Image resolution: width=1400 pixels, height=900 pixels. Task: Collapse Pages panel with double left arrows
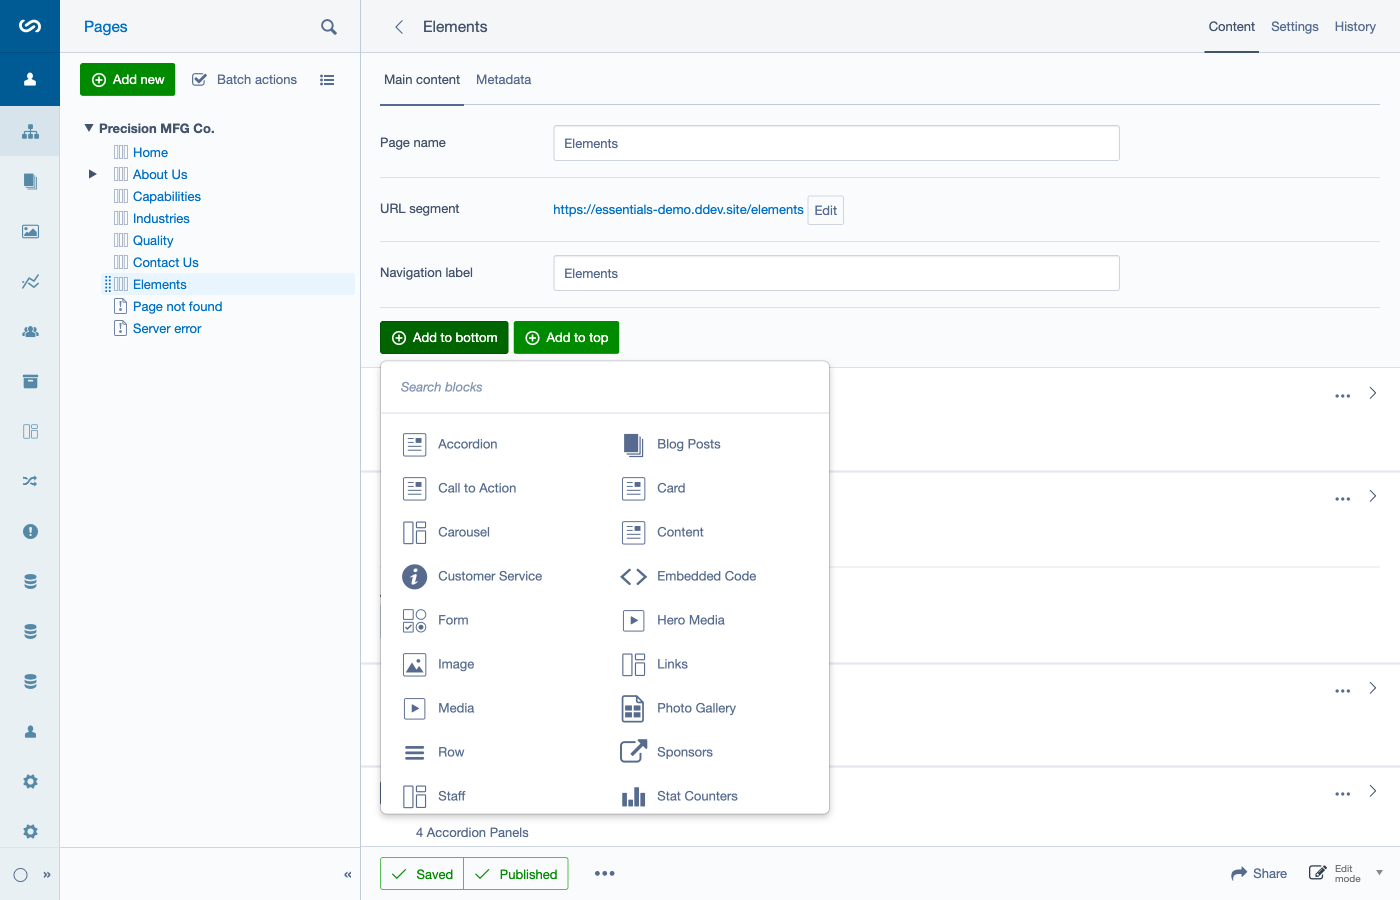(347, 875)
